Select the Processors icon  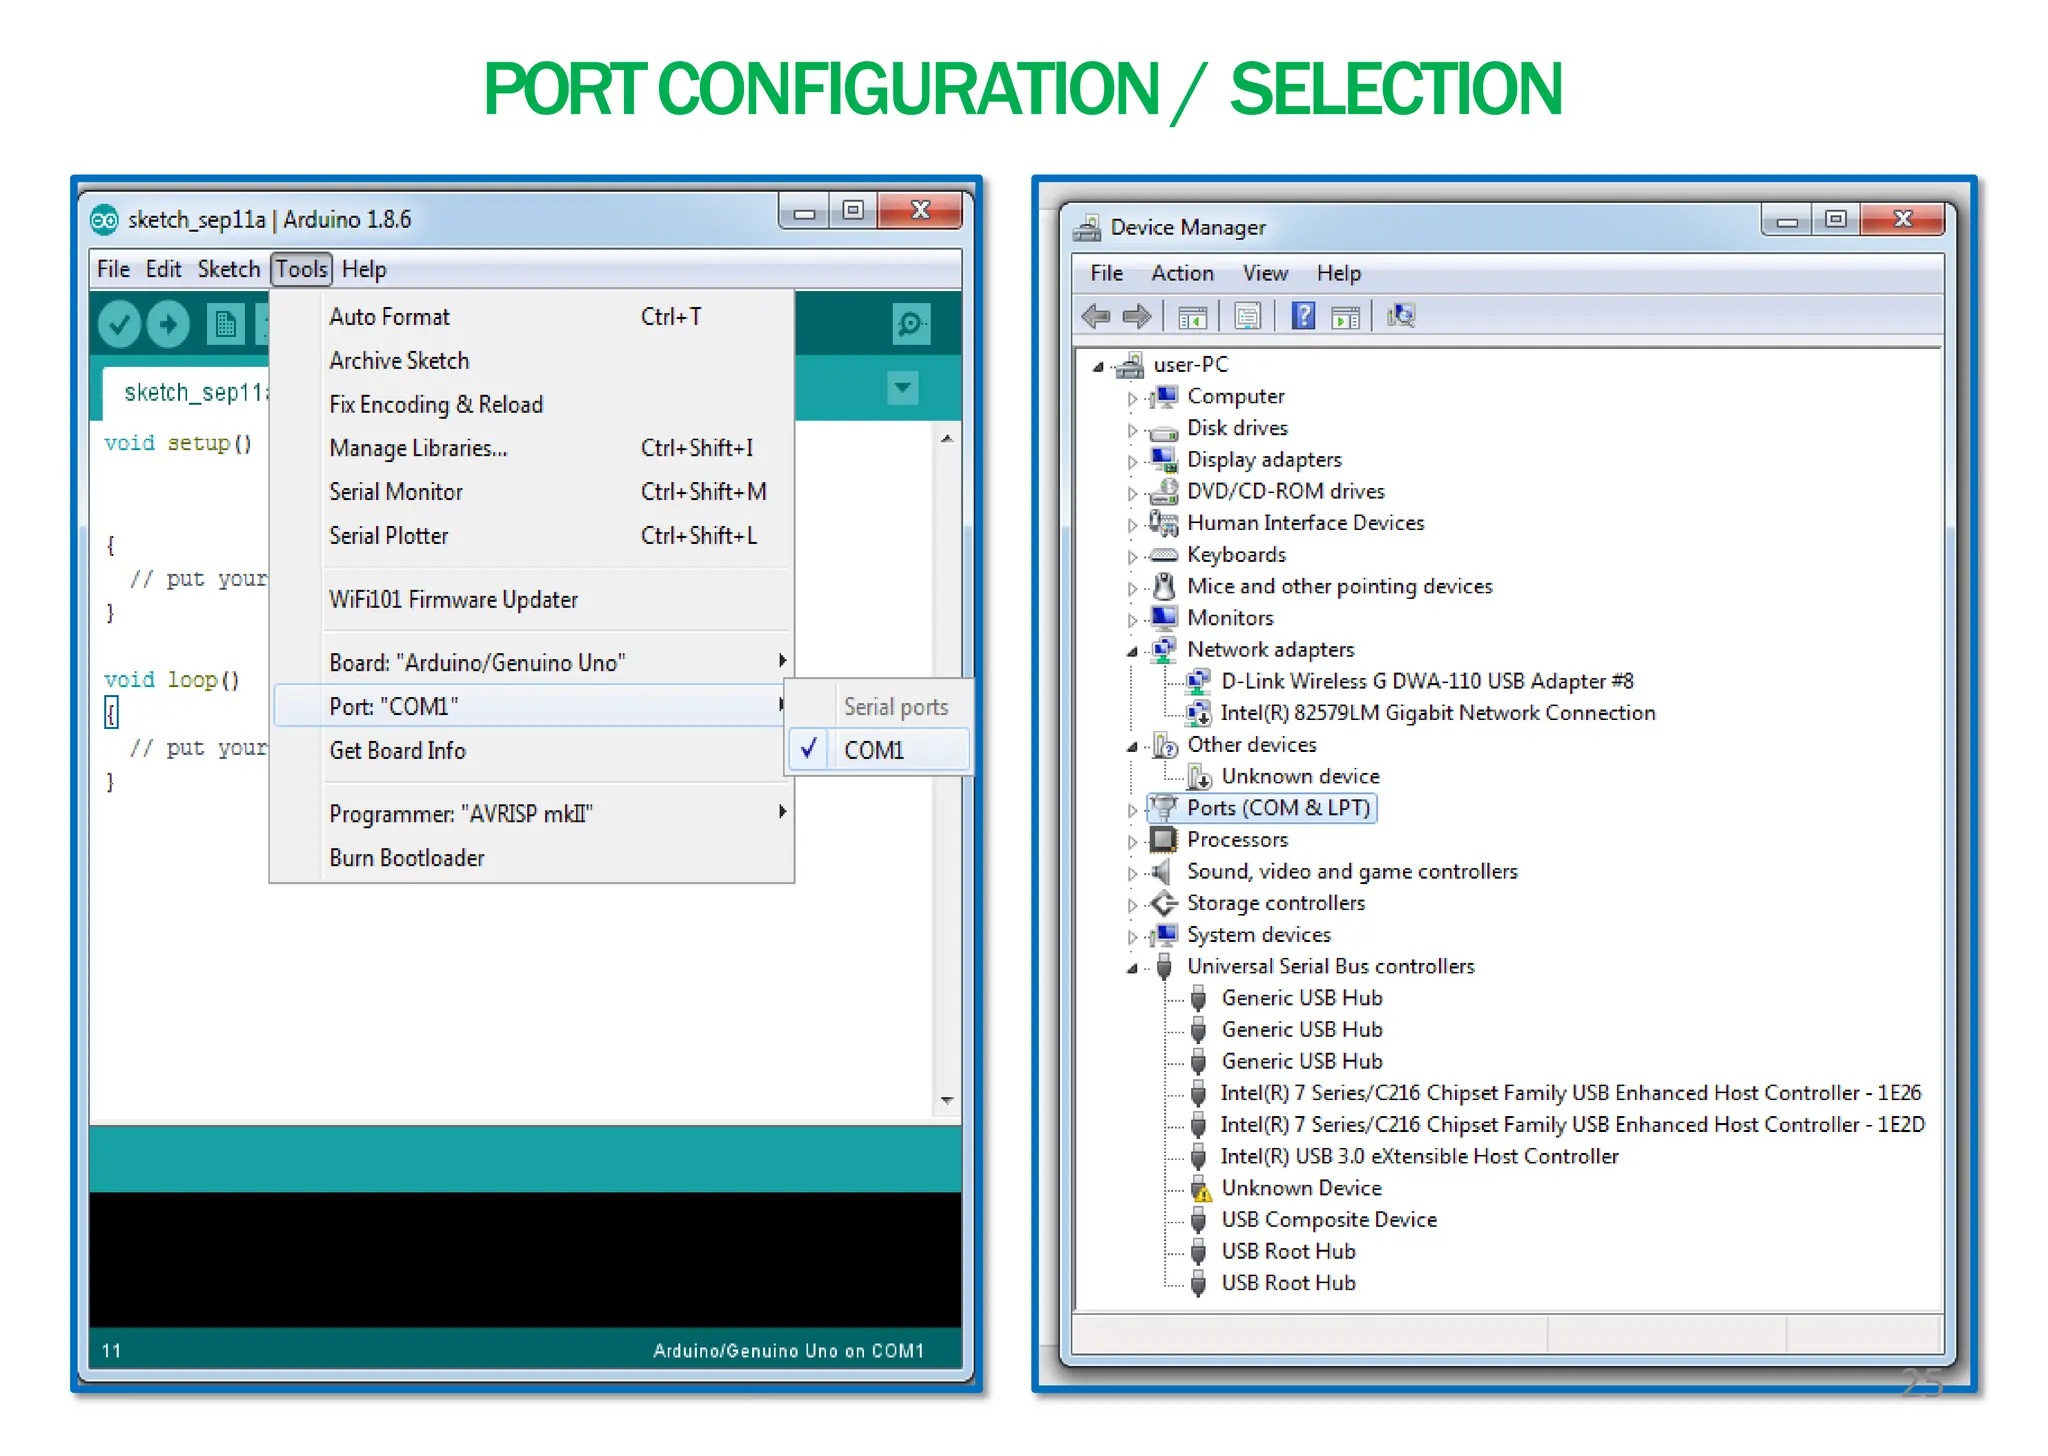(1163, 840)
